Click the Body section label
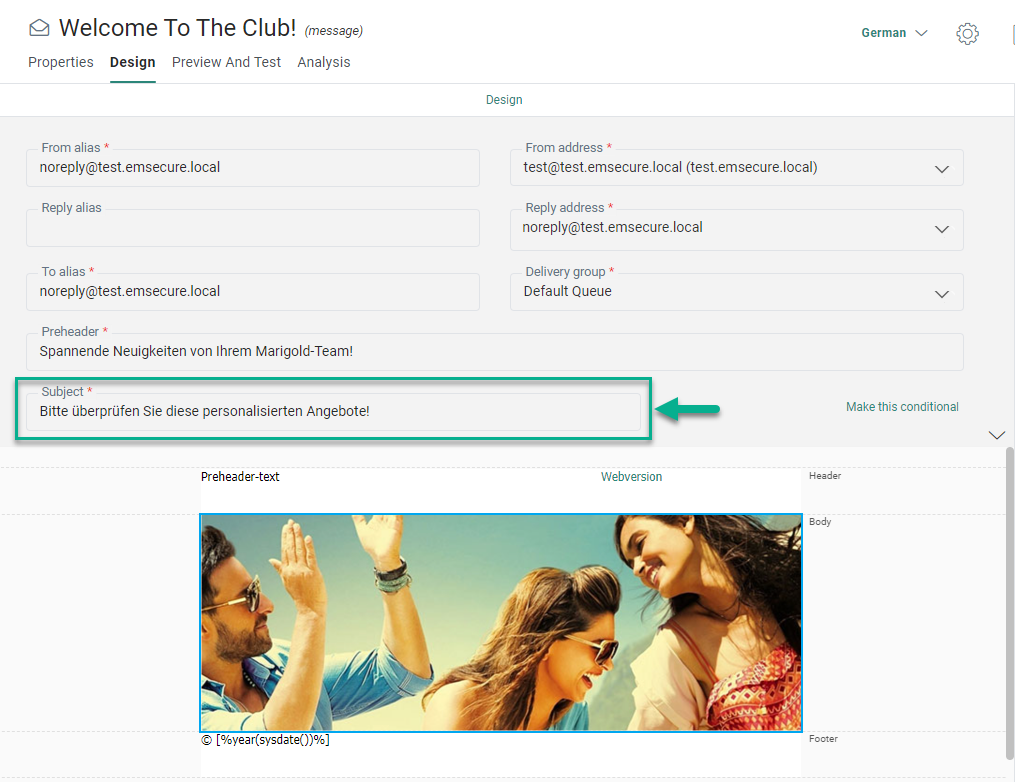Image resolution: width=1015 pixels, height=782 pixels. pos(820,522)
